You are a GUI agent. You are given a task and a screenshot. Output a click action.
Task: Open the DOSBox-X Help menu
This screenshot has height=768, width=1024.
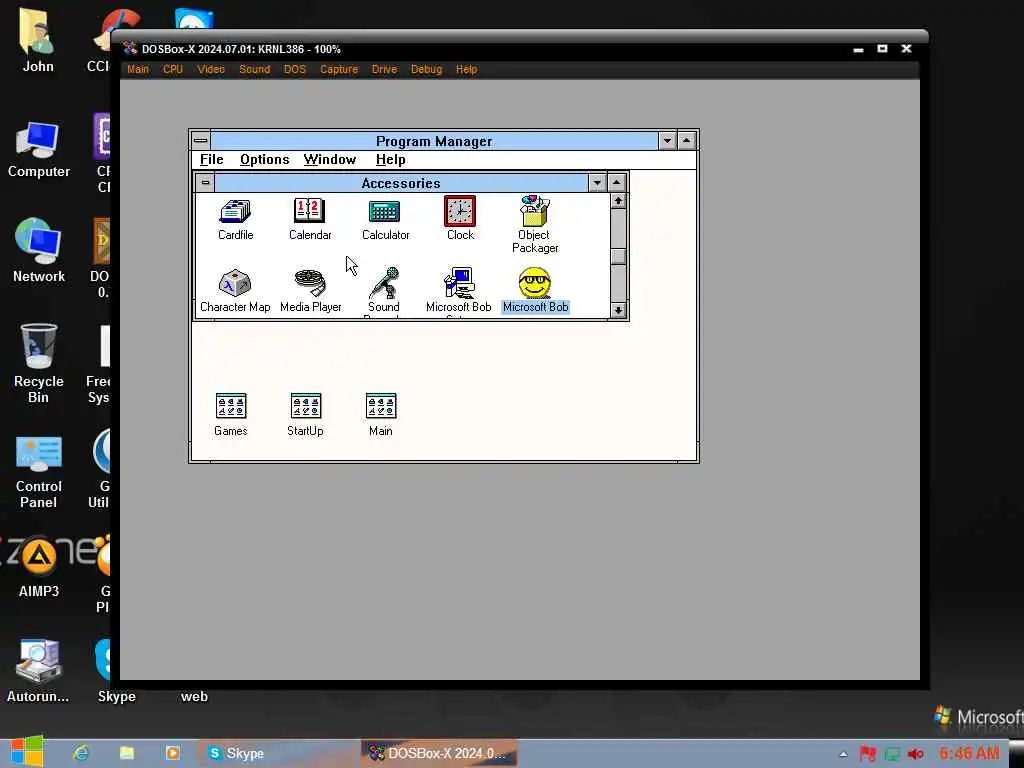466,69
